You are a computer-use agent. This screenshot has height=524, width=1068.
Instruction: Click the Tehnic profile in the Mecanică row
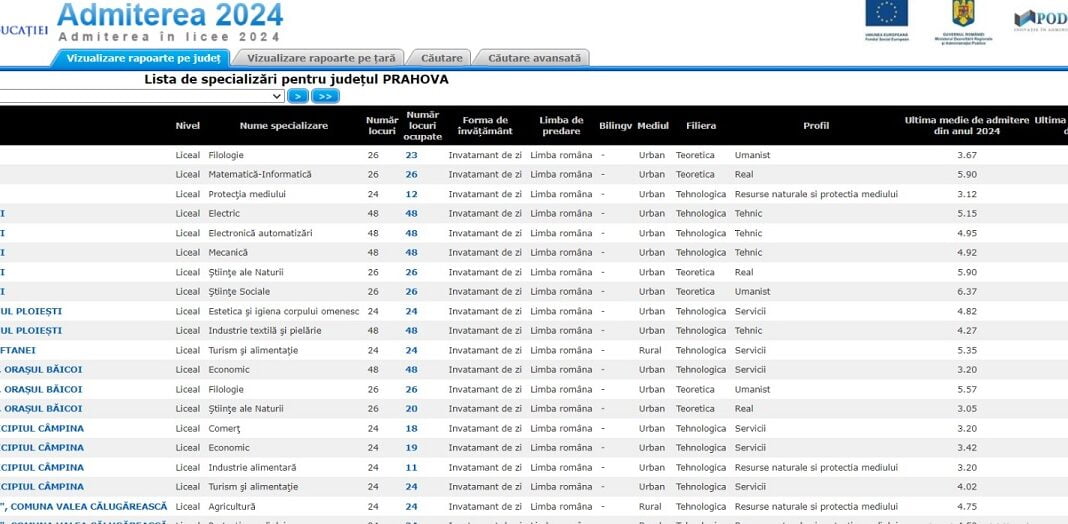749,252
